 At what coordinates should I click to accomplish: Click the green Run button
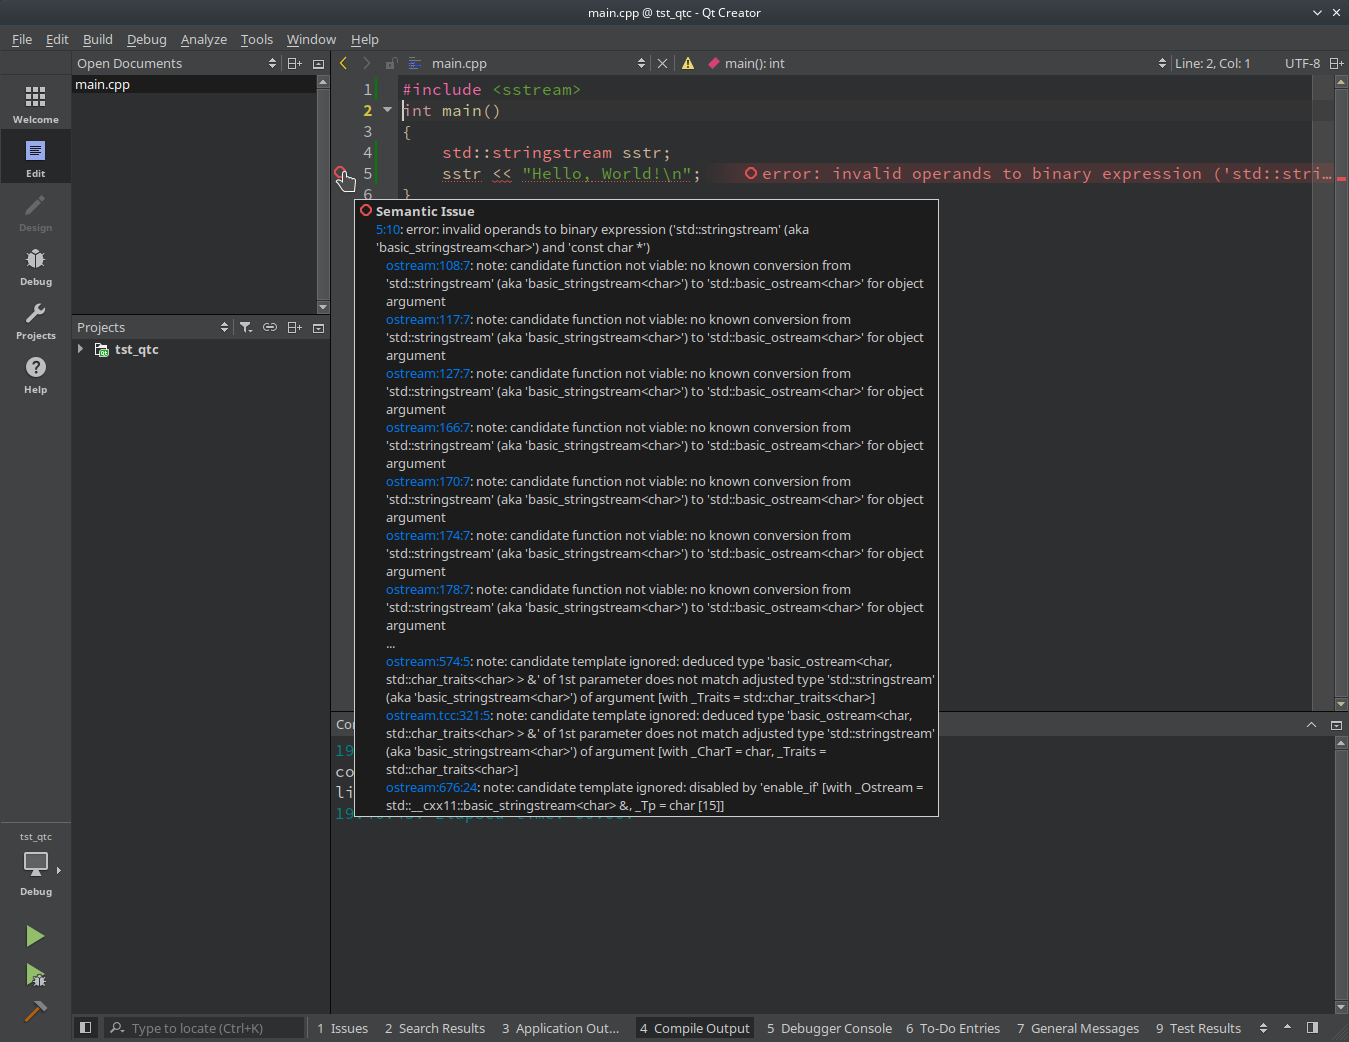click(x=35, y=936)
